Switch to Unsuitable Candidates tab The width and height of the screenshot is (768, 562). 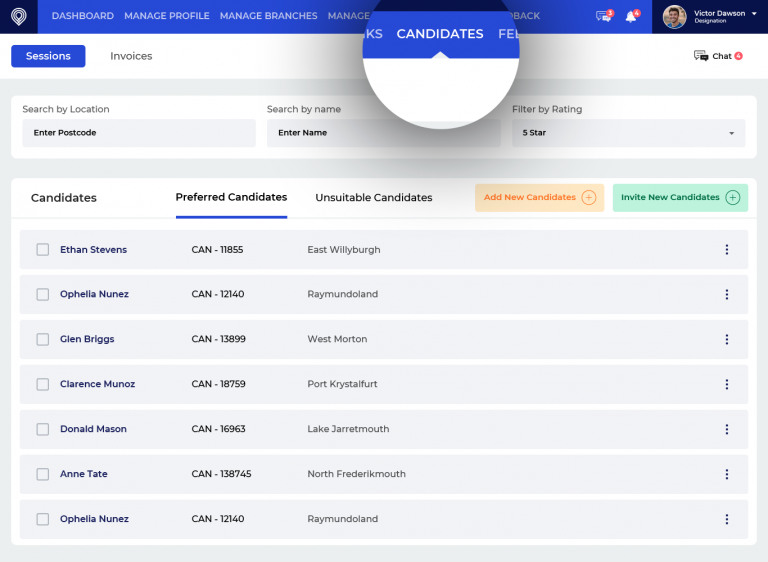[374, 198]
